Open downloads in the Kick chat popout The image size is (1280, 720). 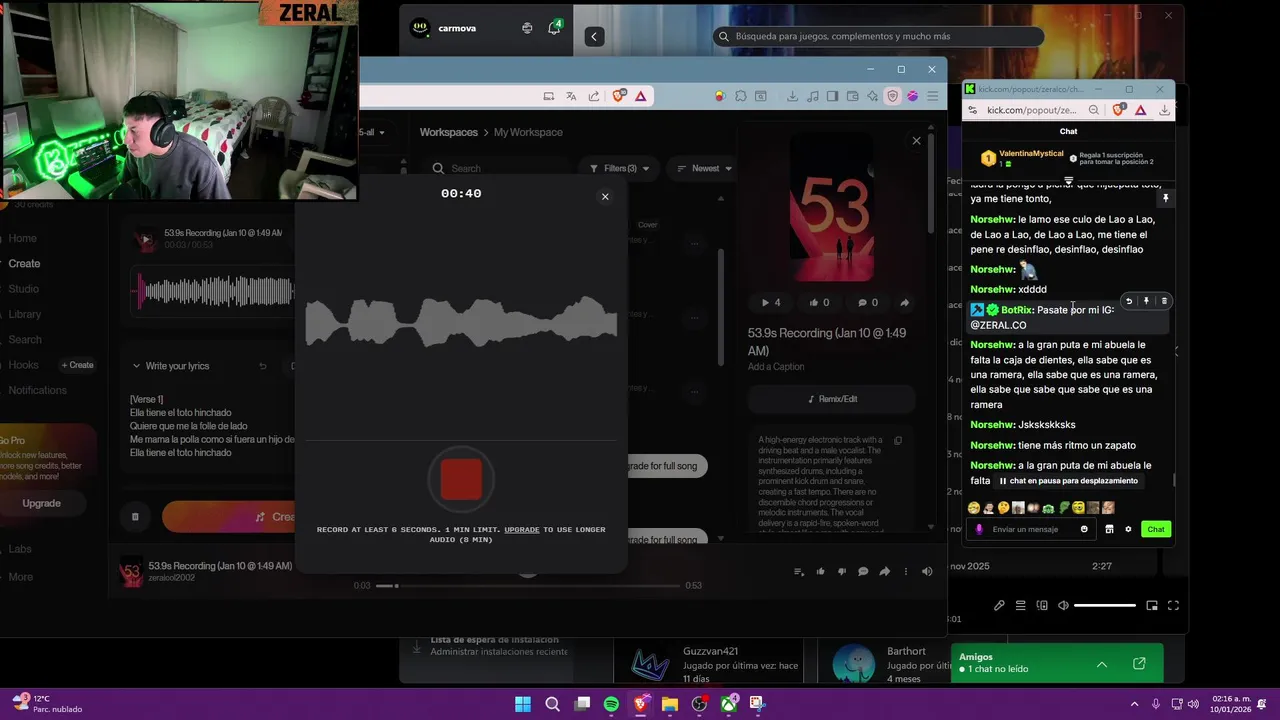pyautogui.click(x=1165, y=110)
